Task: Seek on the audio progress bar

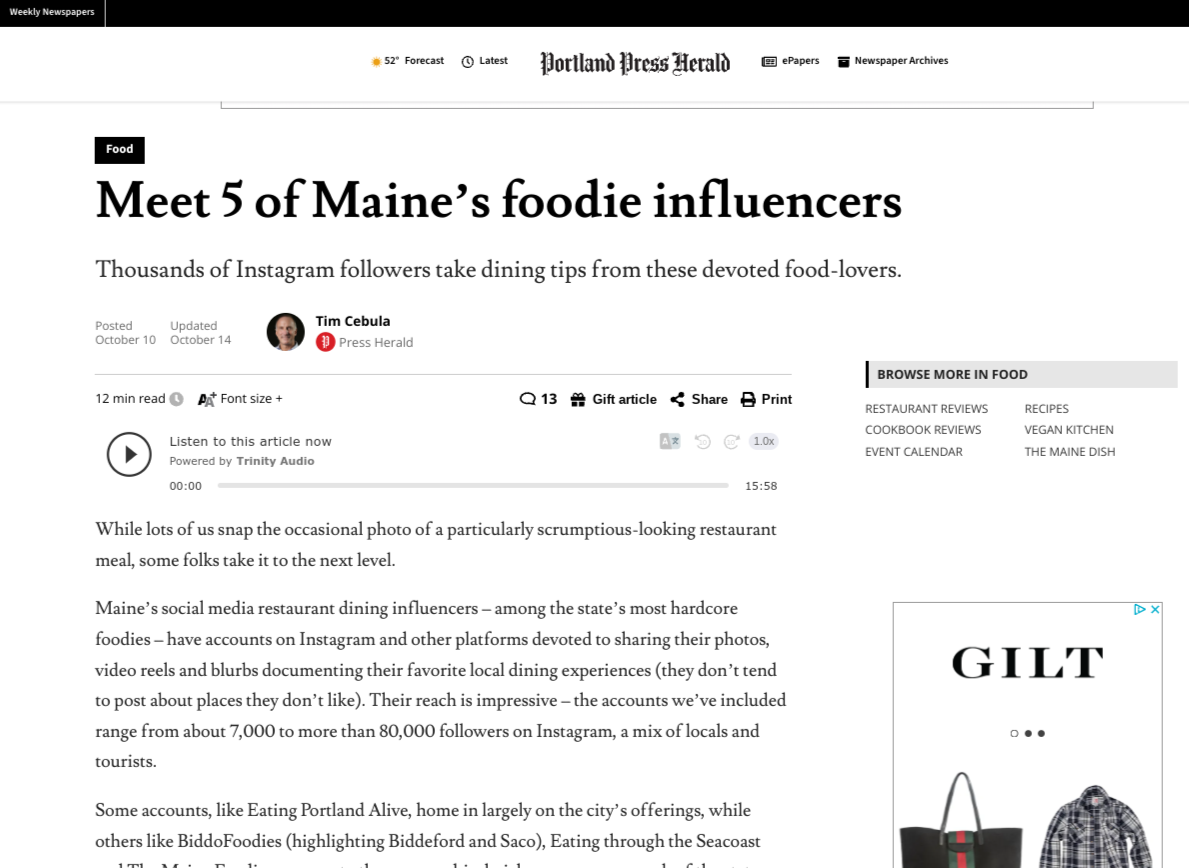Action: [x=472, y=486]
